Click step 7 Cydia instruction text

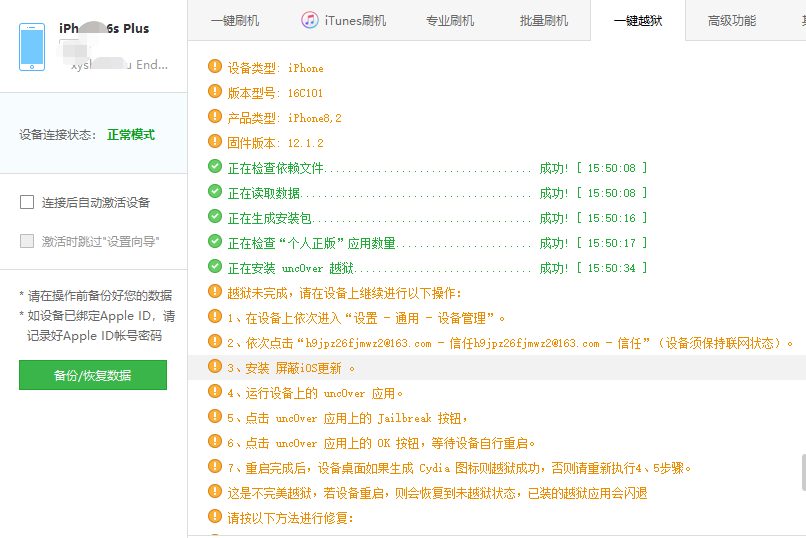[459, 469]
